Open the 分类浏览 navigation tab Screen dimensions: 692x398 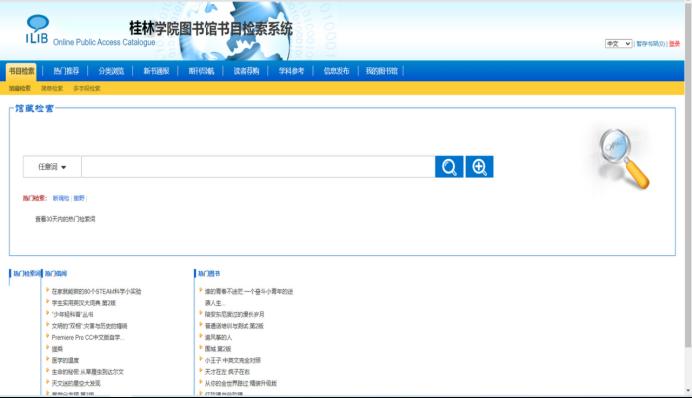111,71
